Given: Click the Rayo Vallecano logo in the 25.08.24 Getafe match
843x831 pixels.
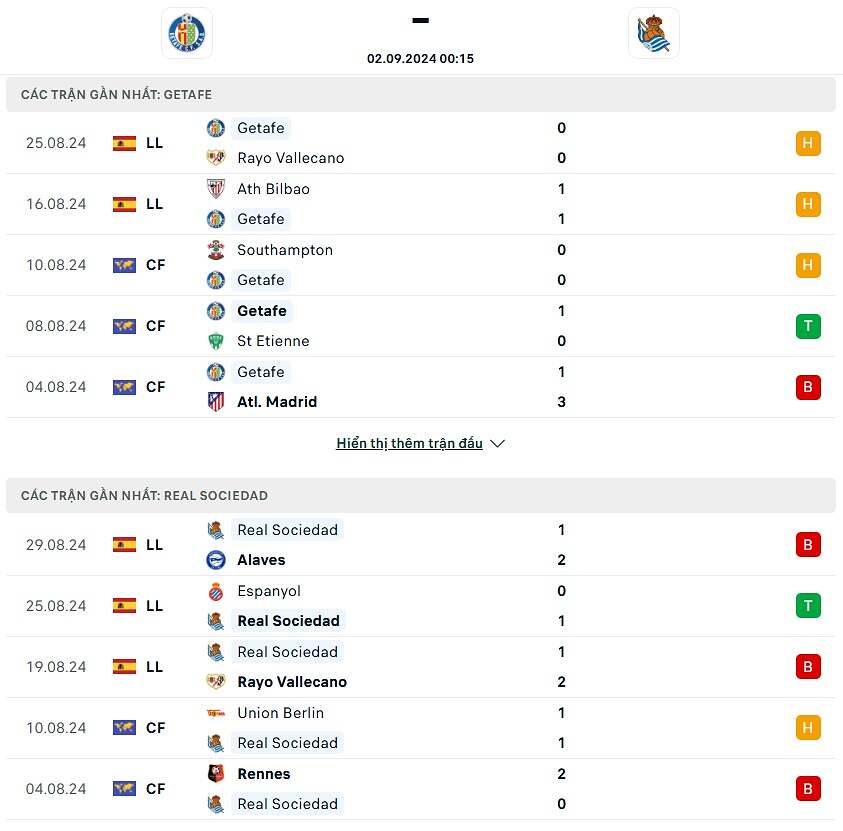Looking at the screenshot, I should (x=216, y=158).
